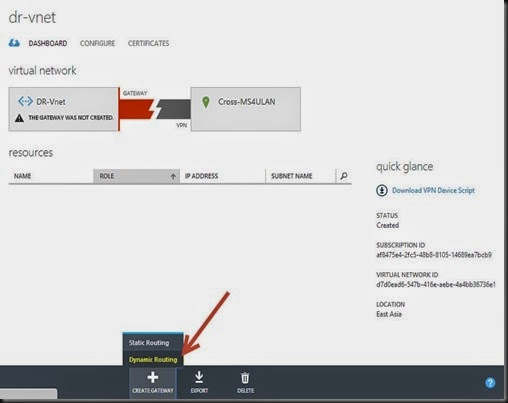Sort resources by Subnet Name column

coord(300,176)
